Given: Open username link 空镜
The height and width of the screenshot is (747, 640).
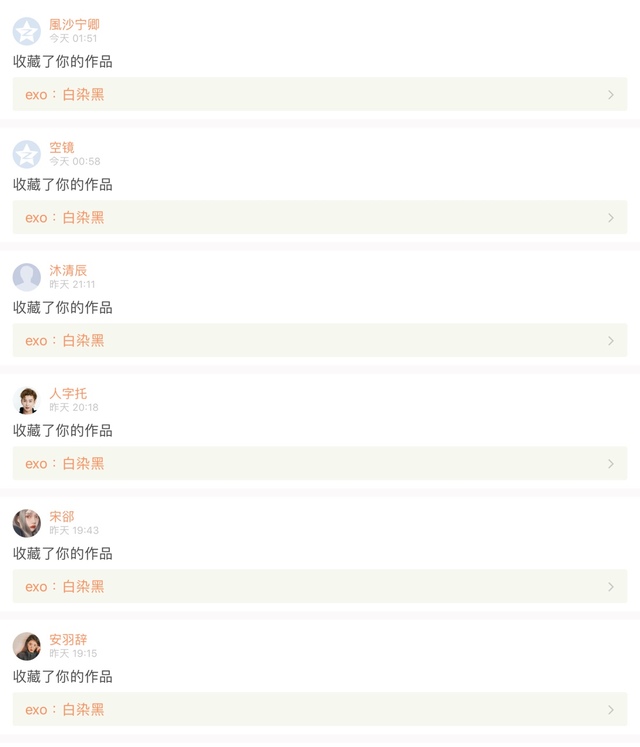Looking at the screenshot, I should tap(62, 147).
